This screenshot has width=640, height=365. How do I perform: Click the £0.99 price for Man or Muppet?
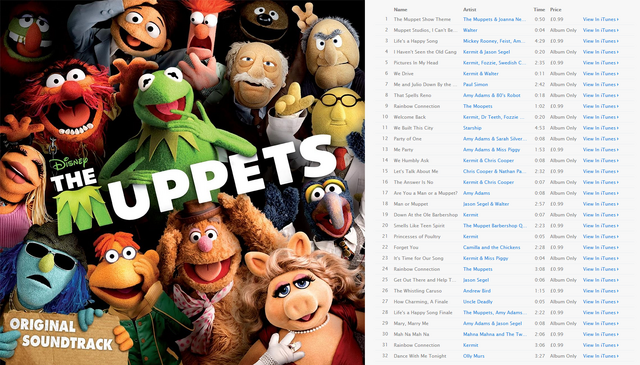556,204
